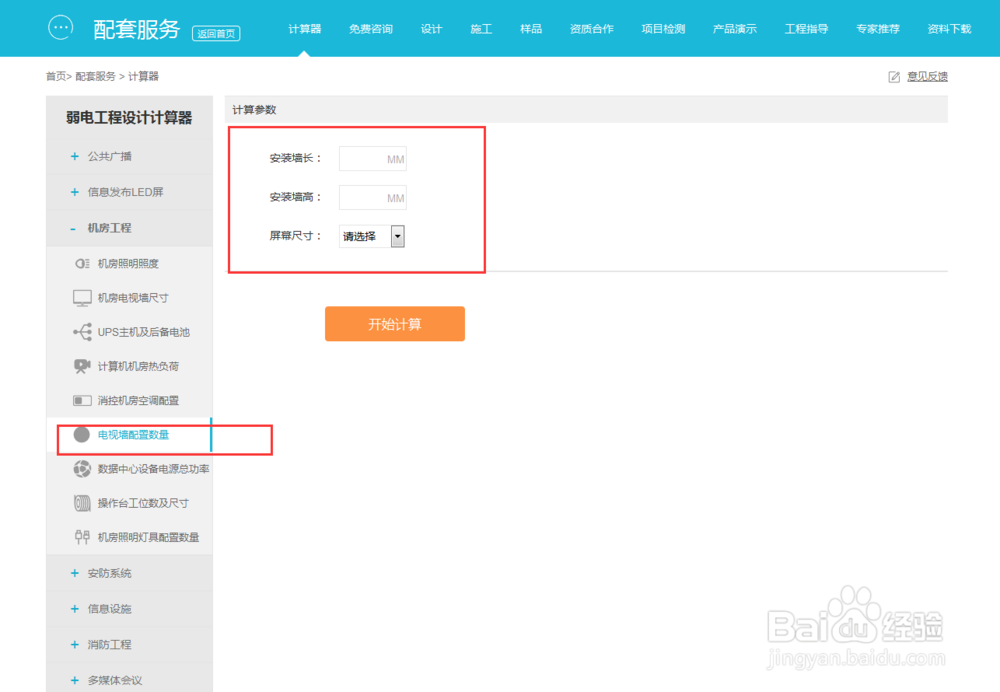Click the 计算机机房热负荷 camera icon
1000x692 pixels.
click(x=82, y=366)
